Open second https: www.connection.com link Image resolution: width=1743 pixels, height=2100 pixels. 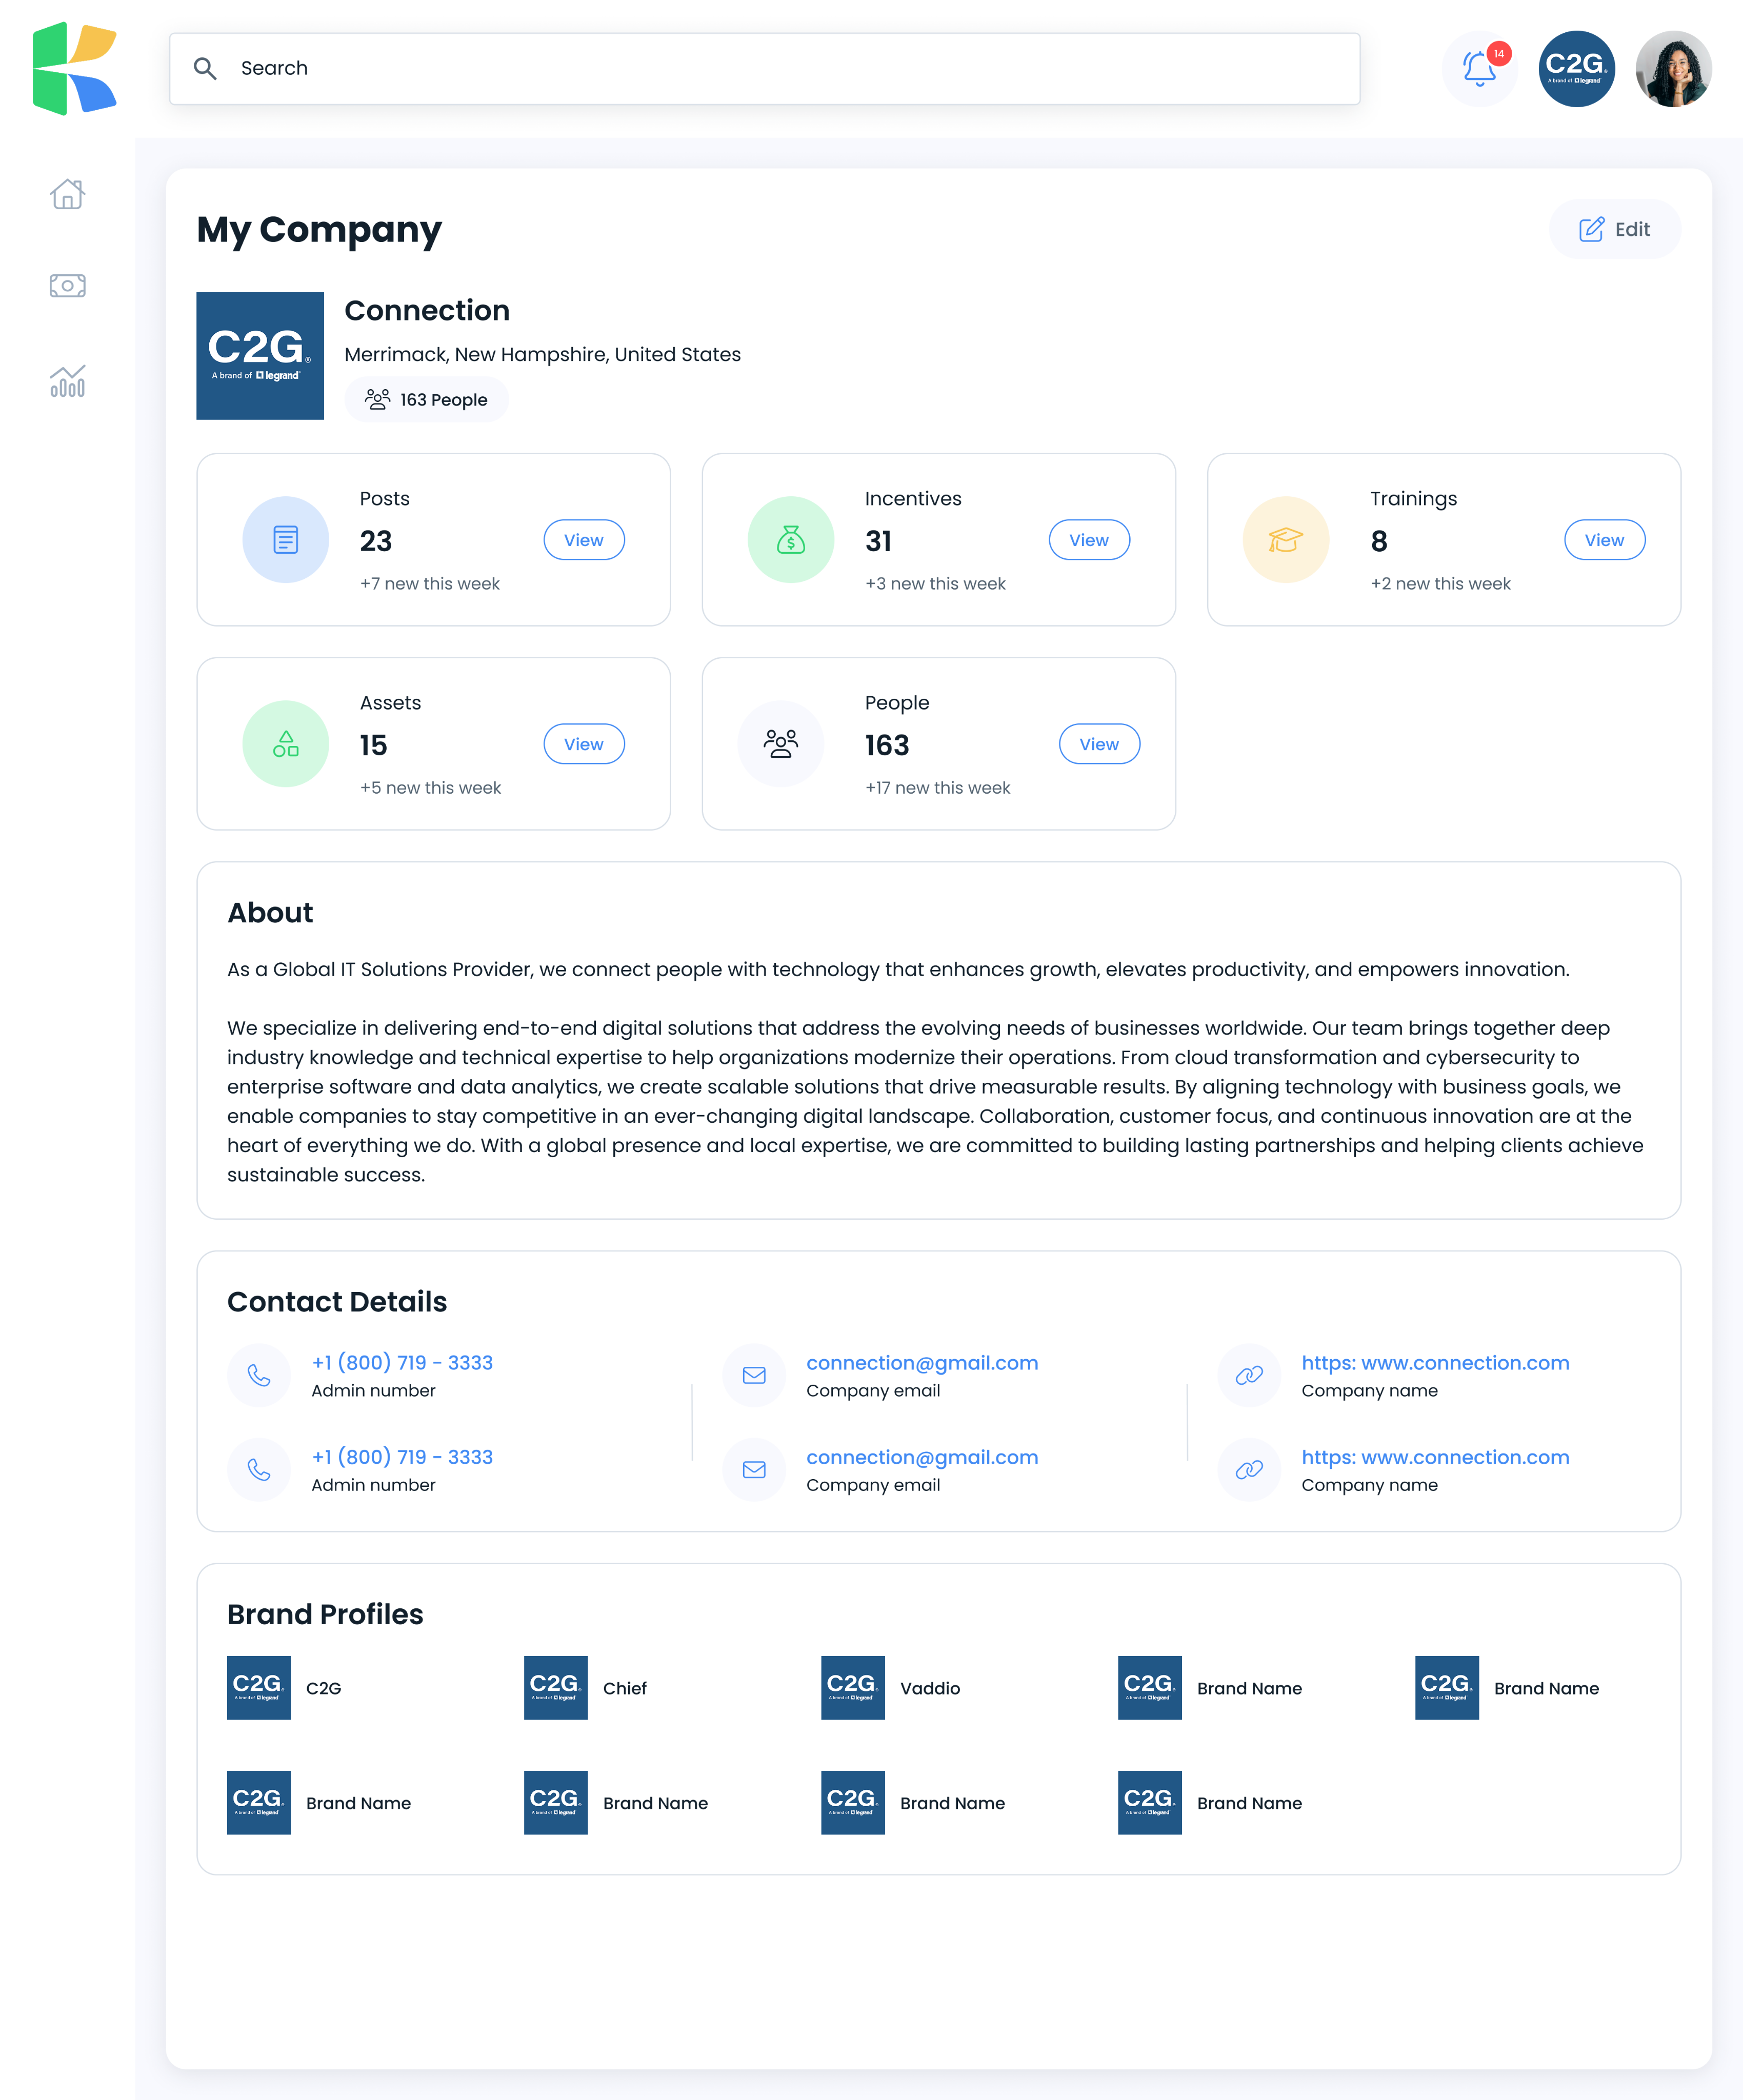[1435, 1457]
